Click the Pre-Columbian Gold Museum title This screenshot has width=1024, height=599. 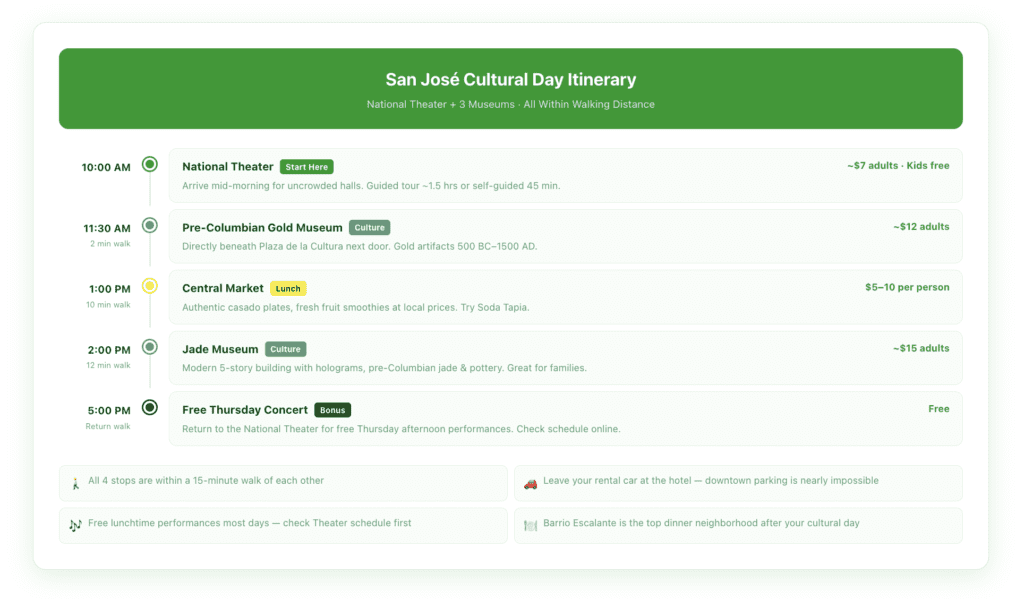tap(262, 227)
